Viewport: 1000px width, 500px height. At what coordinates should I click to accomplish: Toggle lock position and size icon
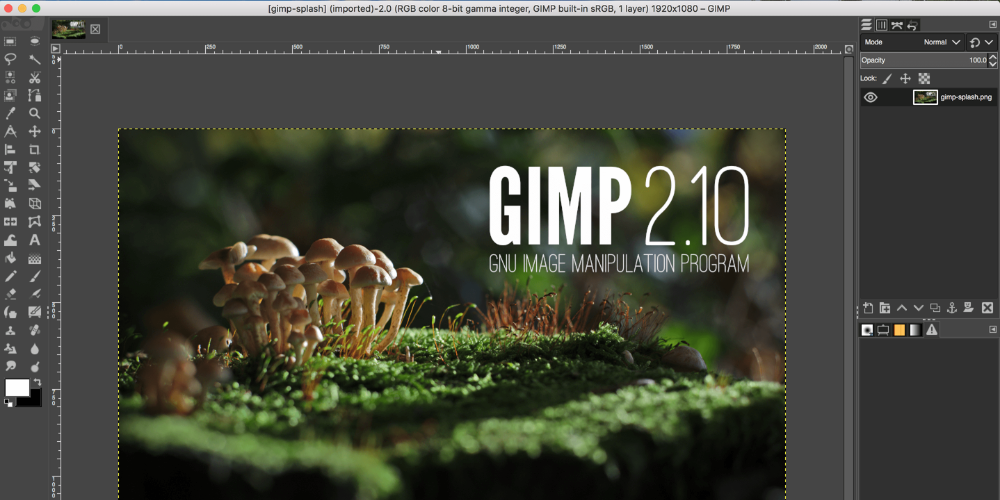905,78
